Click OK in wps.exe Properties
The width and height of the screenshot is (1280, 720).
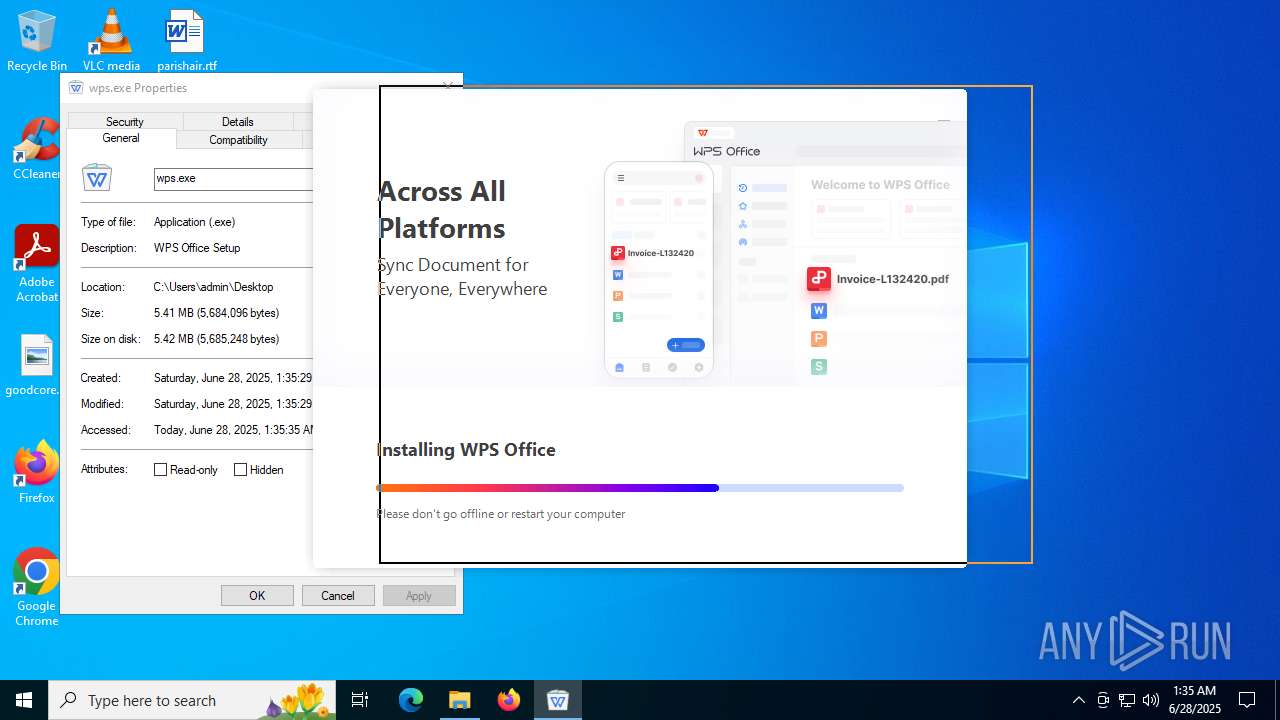[257, 596]
